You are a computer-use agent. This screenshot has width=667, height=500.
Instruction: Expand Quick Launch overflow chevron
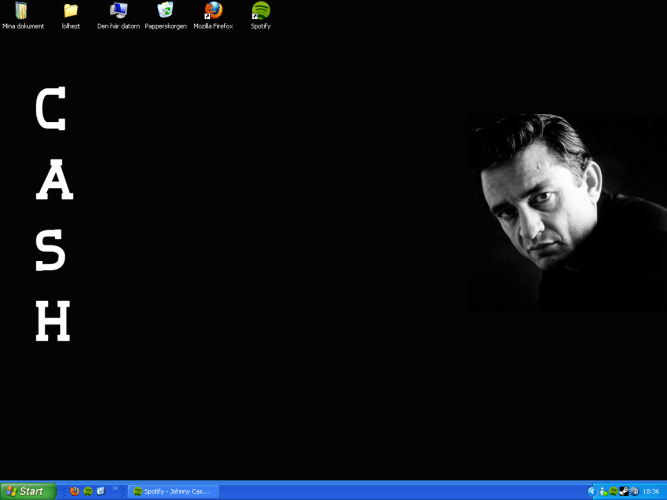(x=115, y=489)
